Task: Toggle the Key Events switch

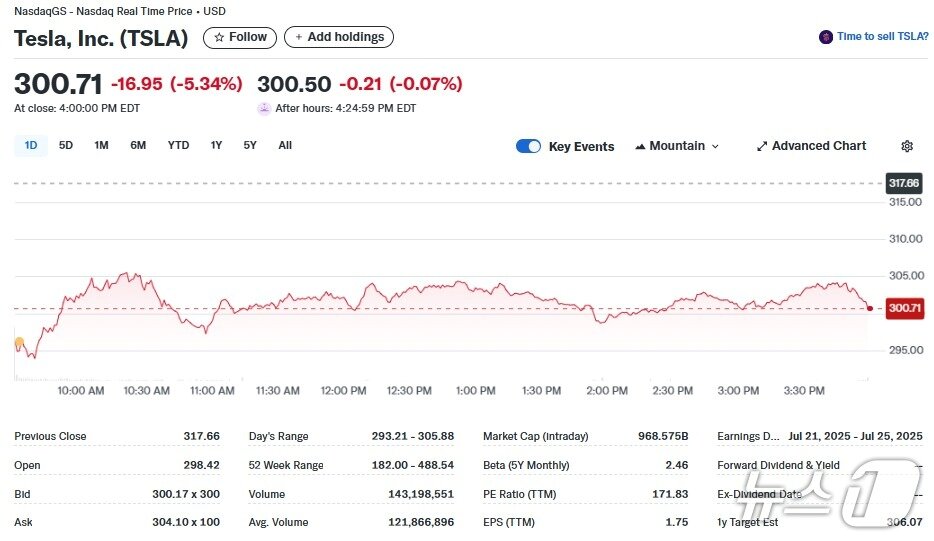Action: coord(529,146)
